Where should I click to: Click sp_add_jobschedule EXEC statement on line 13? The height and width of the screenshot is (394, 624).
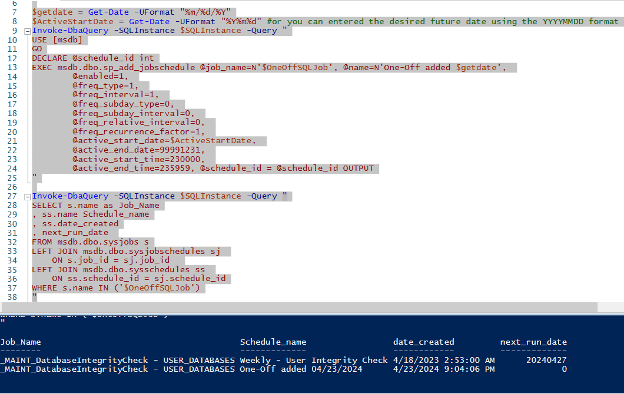point(269,67)
